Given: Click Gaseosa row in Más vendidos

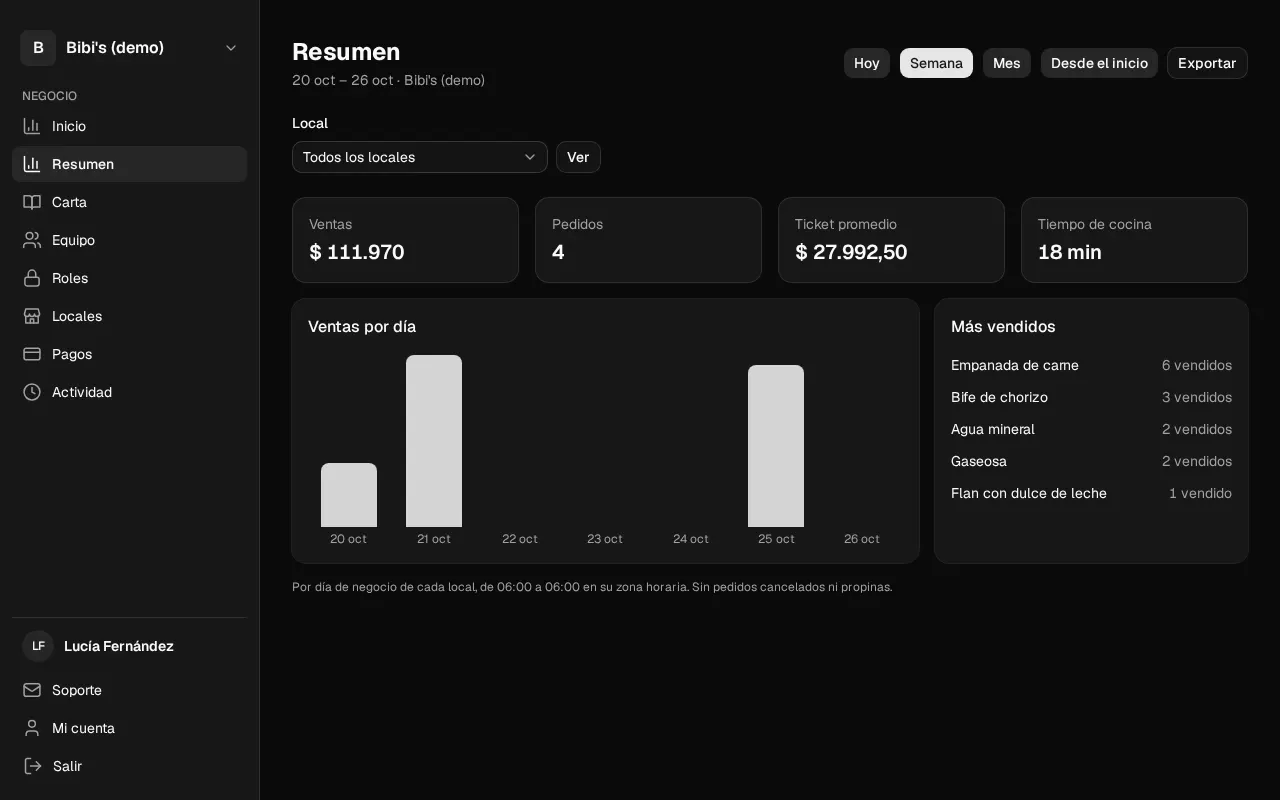Looking at the screenshot, I should point(1091,461).
